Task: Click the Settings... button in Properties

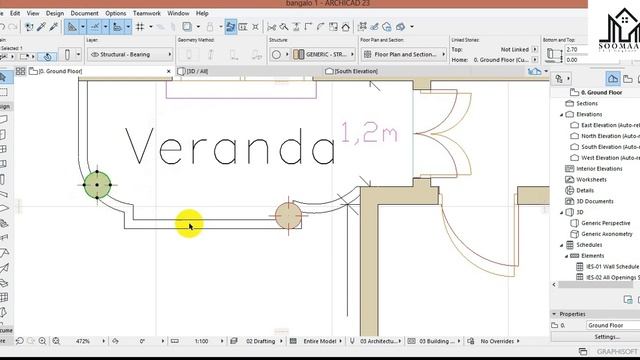Action: coord(607,337)
